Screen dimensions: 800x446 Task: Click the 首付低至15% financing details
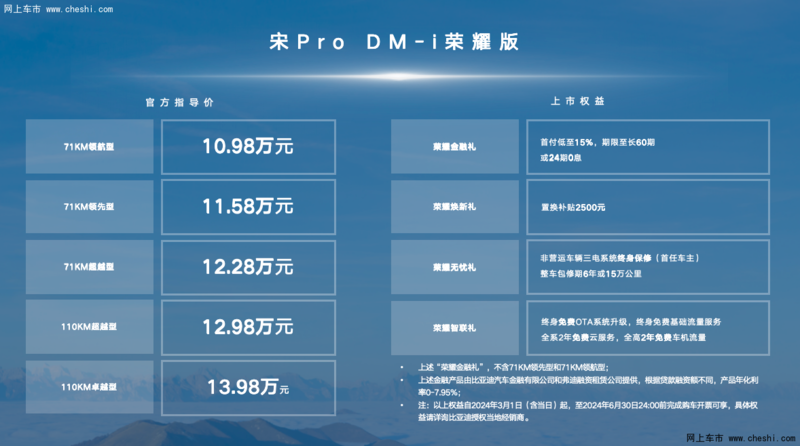648,147
